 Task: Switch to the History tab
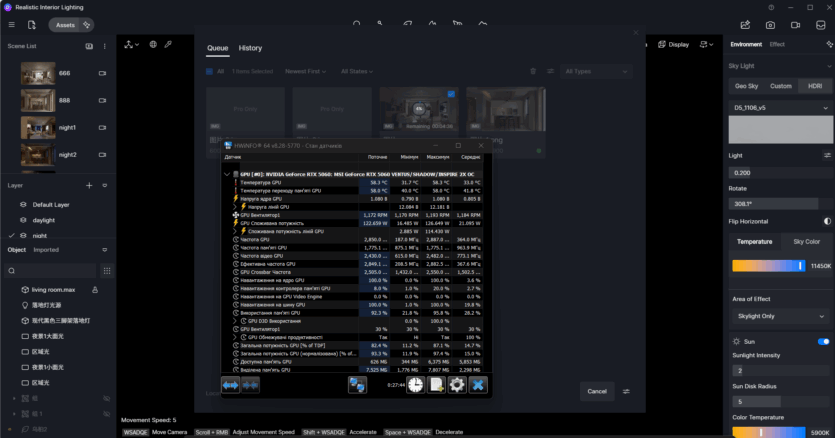[250, 48]
